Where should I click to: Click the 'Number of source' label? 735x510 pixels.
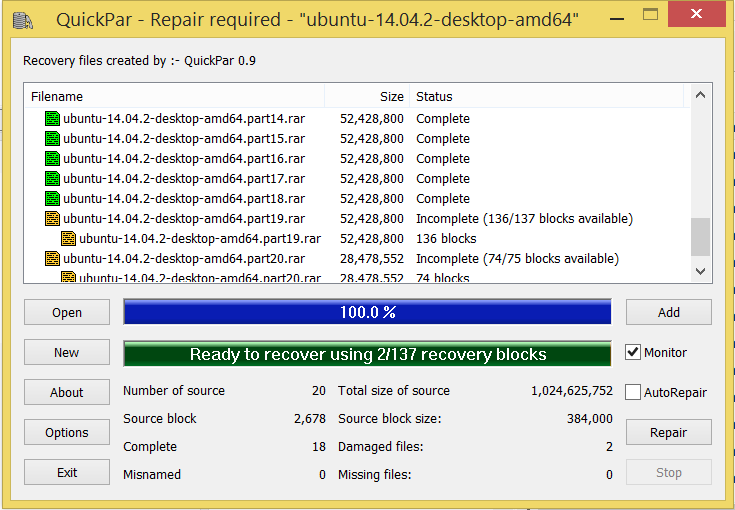coord(174,390)
